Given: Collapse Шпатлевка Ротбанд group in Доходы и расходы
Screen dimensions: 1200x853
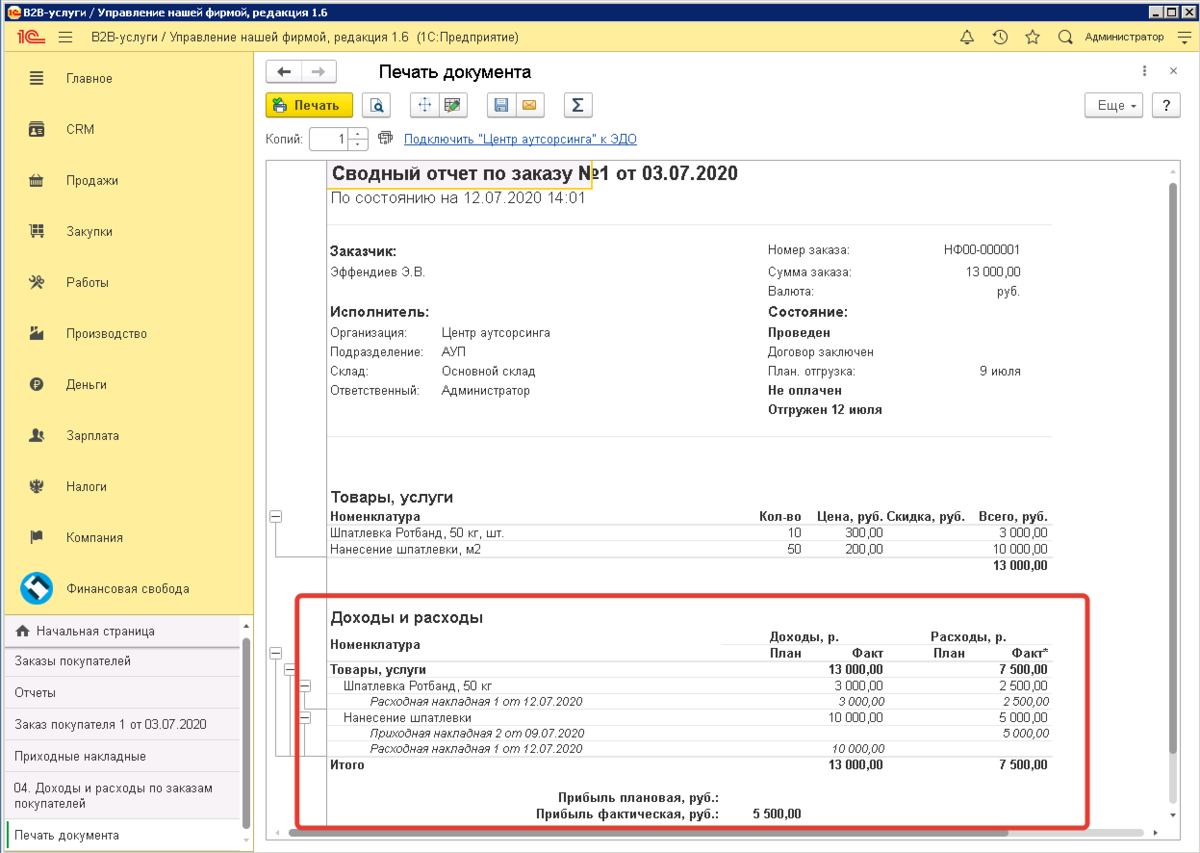Looking at the screenshot, I should pos(305,685).
